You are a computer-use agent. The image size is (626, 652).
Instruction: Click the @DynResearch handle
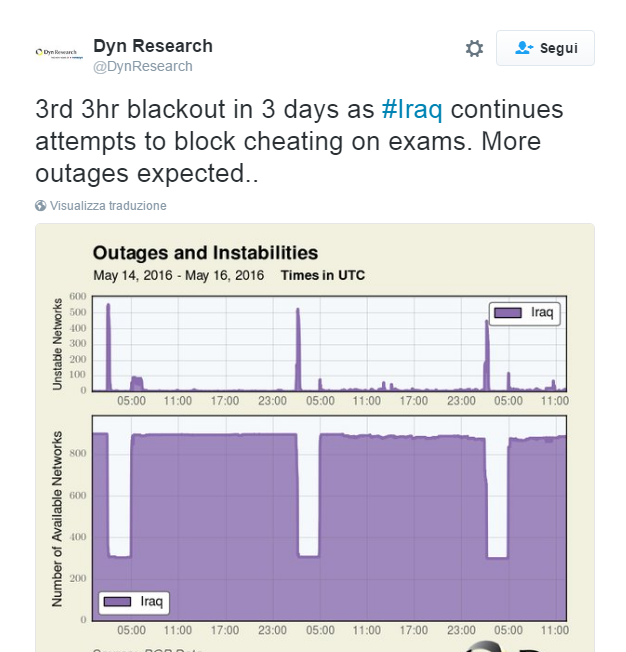coord(143,66)
